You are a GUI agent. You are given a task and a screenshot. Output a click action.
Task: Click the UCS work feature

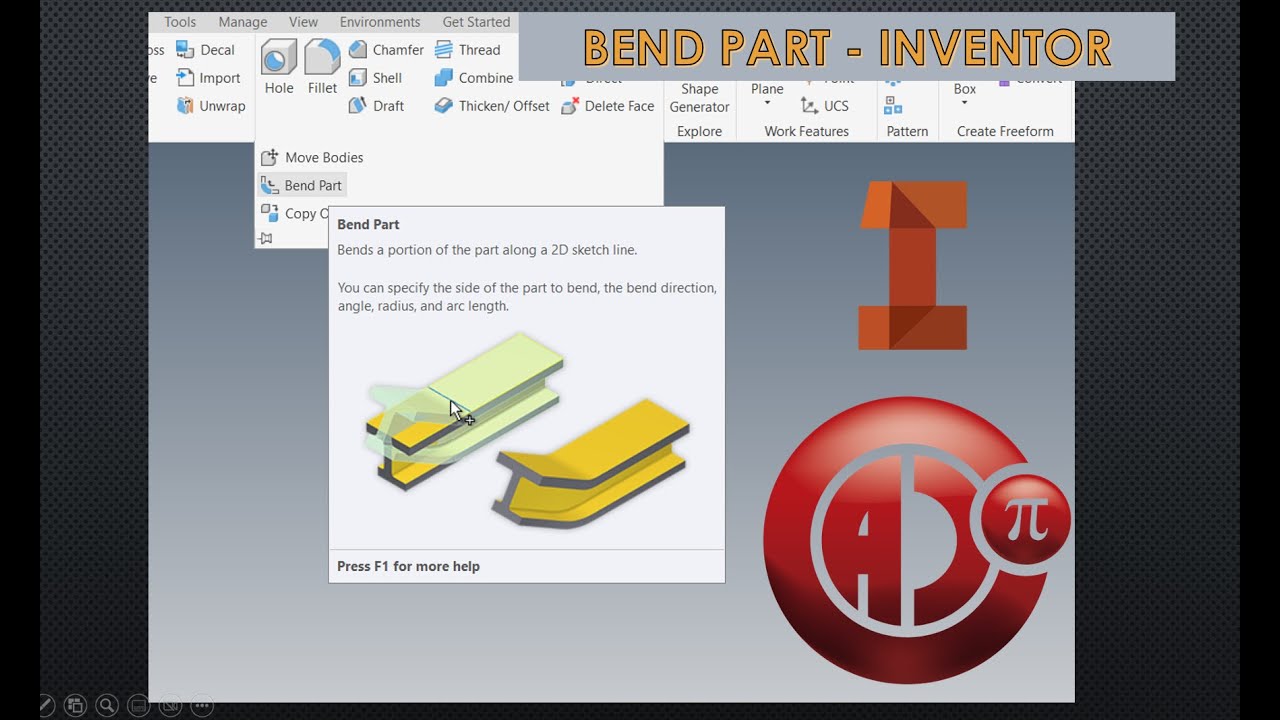click(x=824, y=106)
